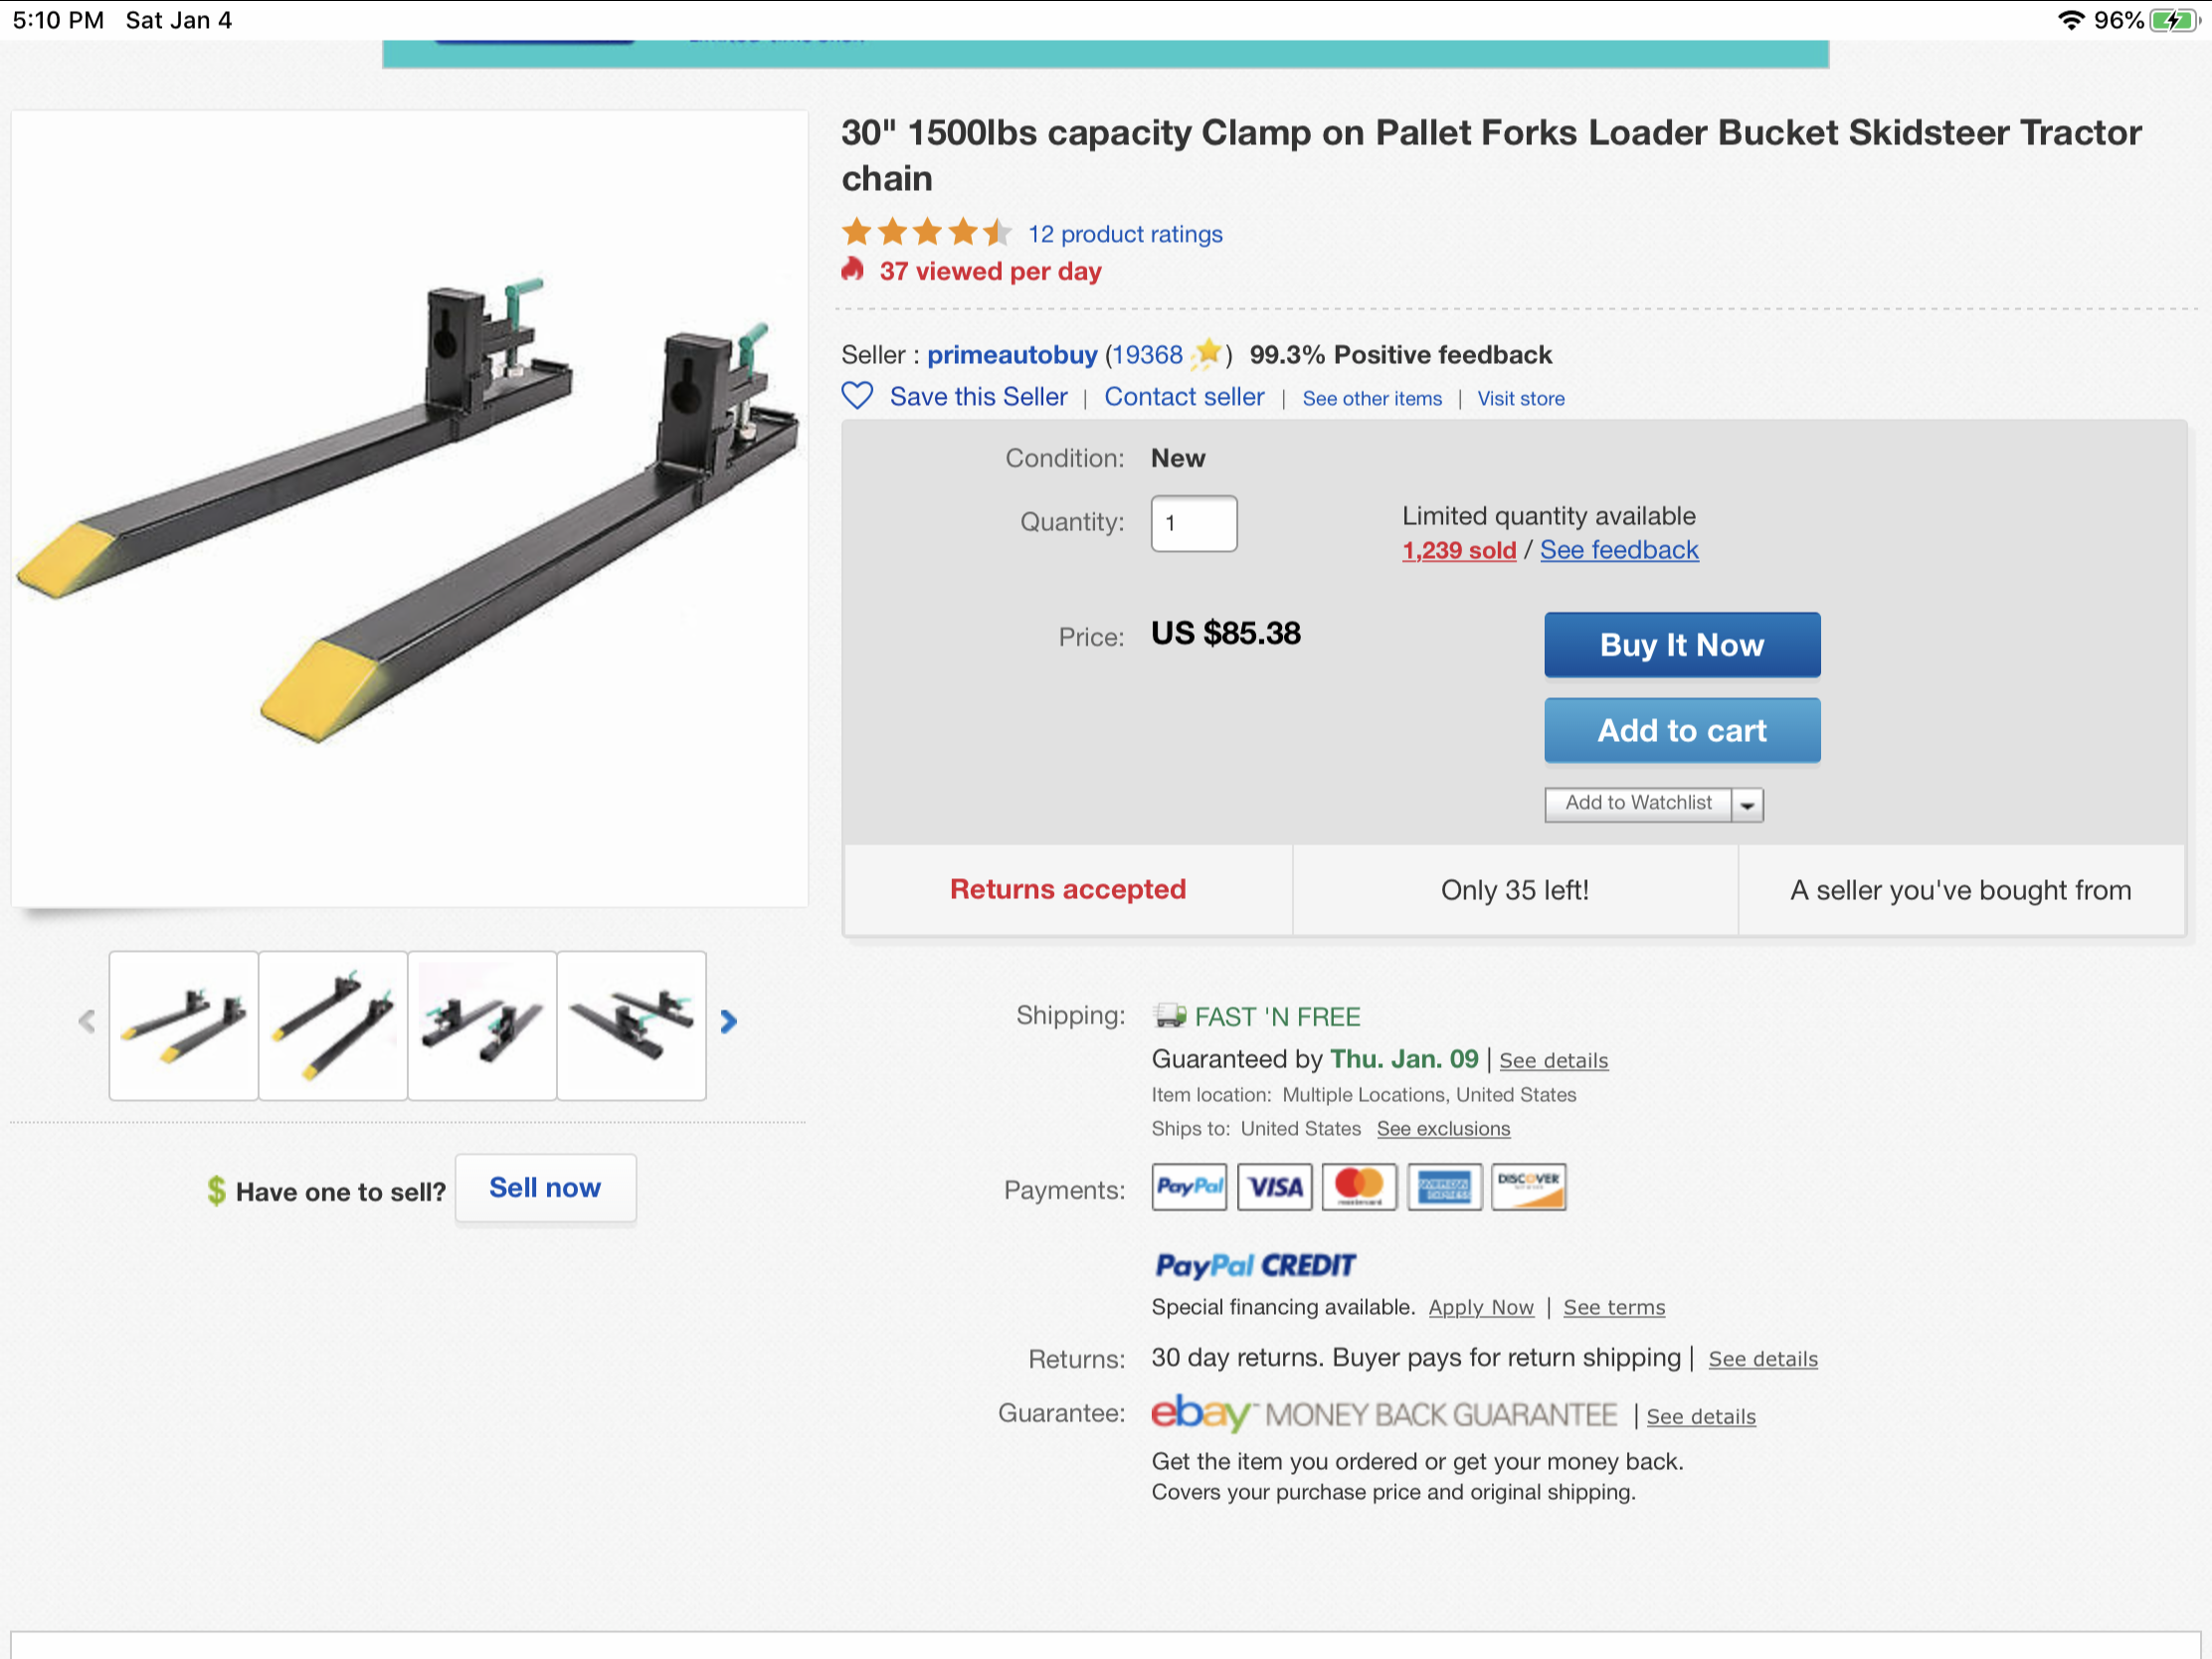
Task: Click the Discover card icon
Action: coord(1528,1187)
